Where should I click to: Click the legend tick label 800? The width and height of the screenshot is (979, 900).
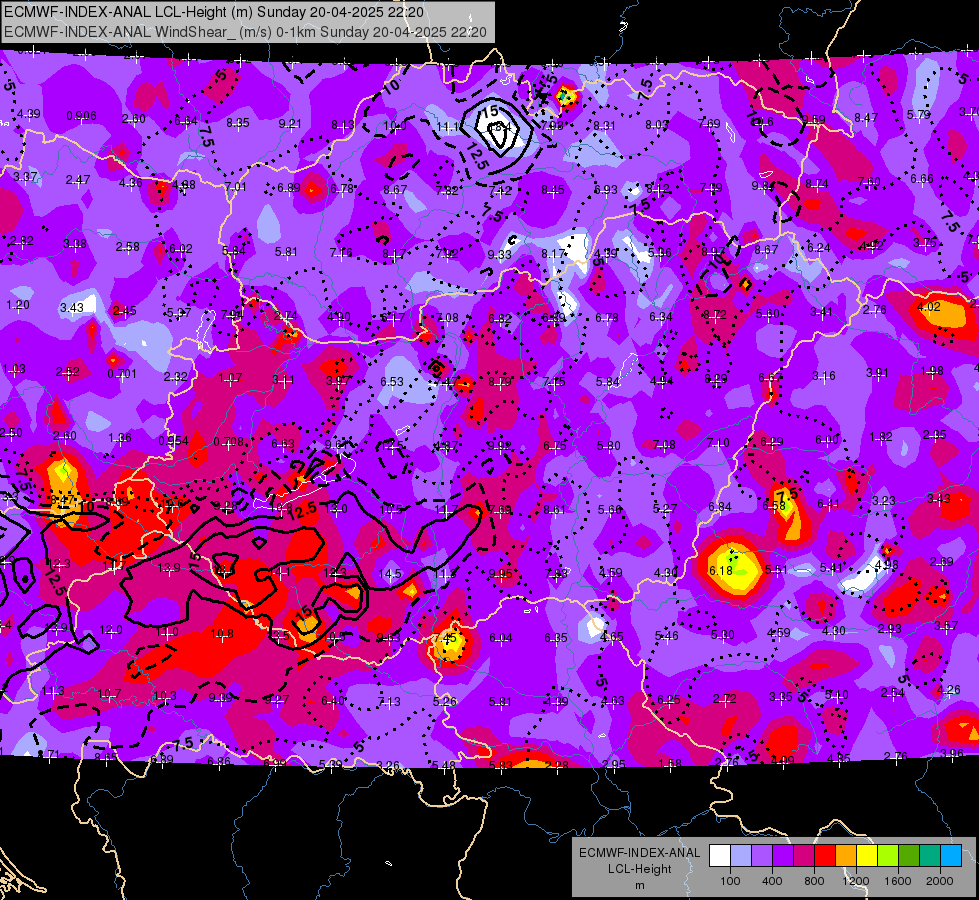click(814, 881)
